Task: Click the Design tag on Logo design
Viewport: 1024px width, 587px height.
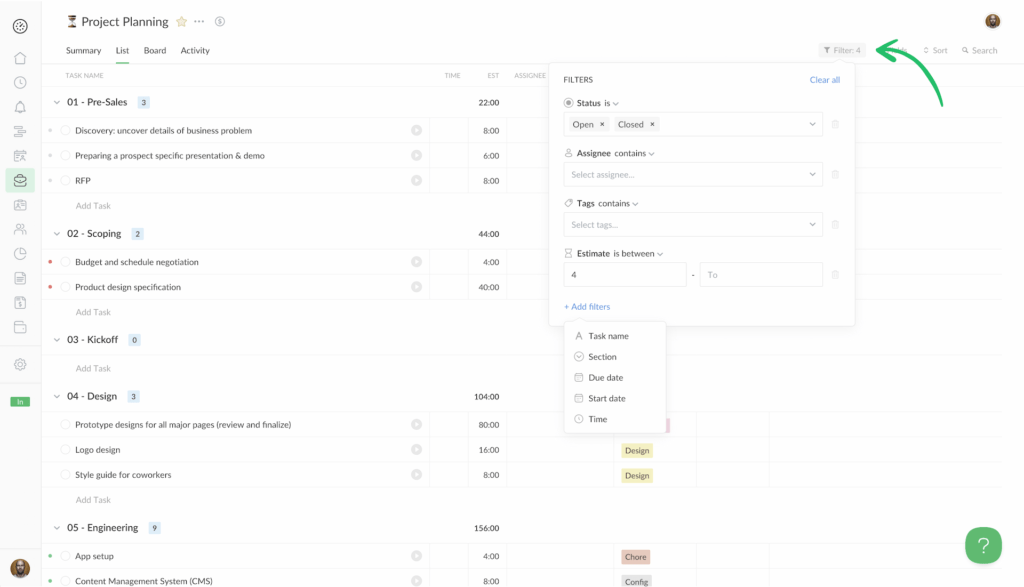Action: click(637, 449)
